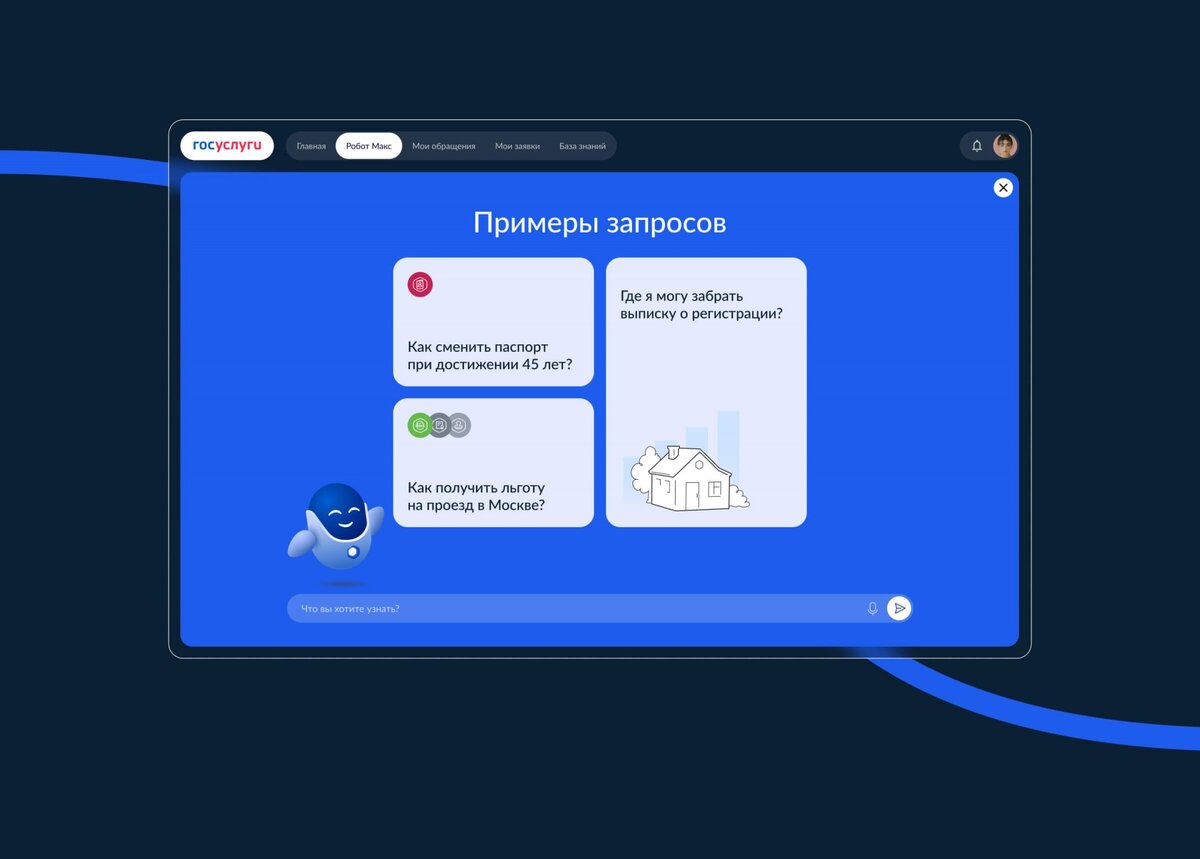
Task: Go to Главная in the navigation
Action: [x=311, y=145]
